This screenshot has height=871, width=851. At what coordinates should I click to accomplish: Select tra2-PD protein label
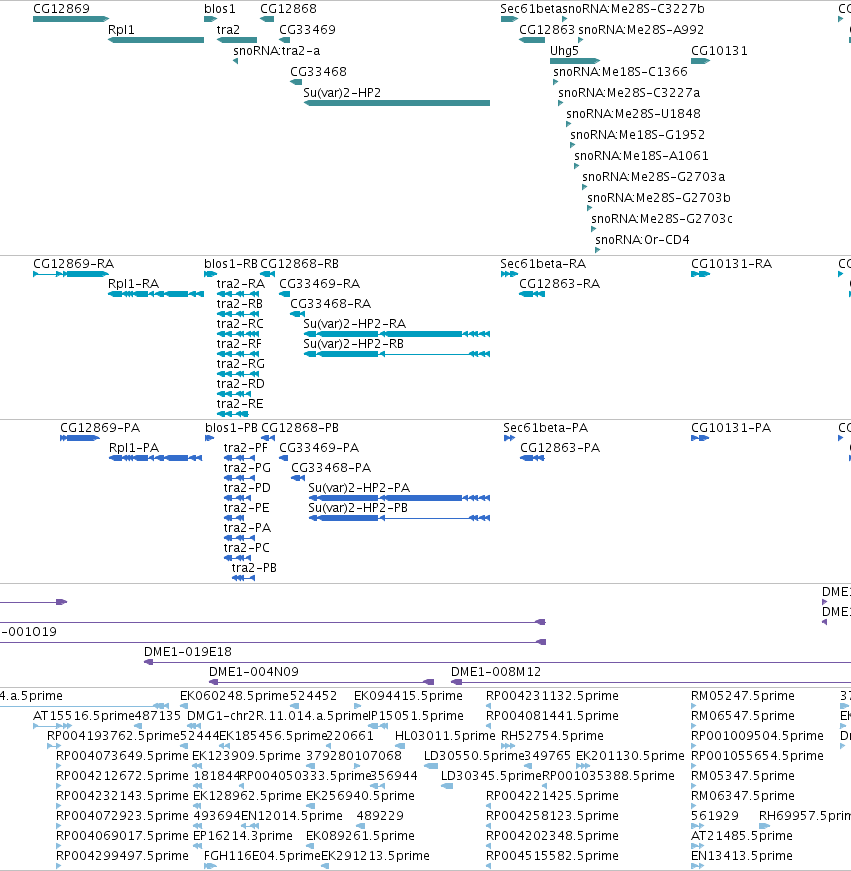click(247, 488)
